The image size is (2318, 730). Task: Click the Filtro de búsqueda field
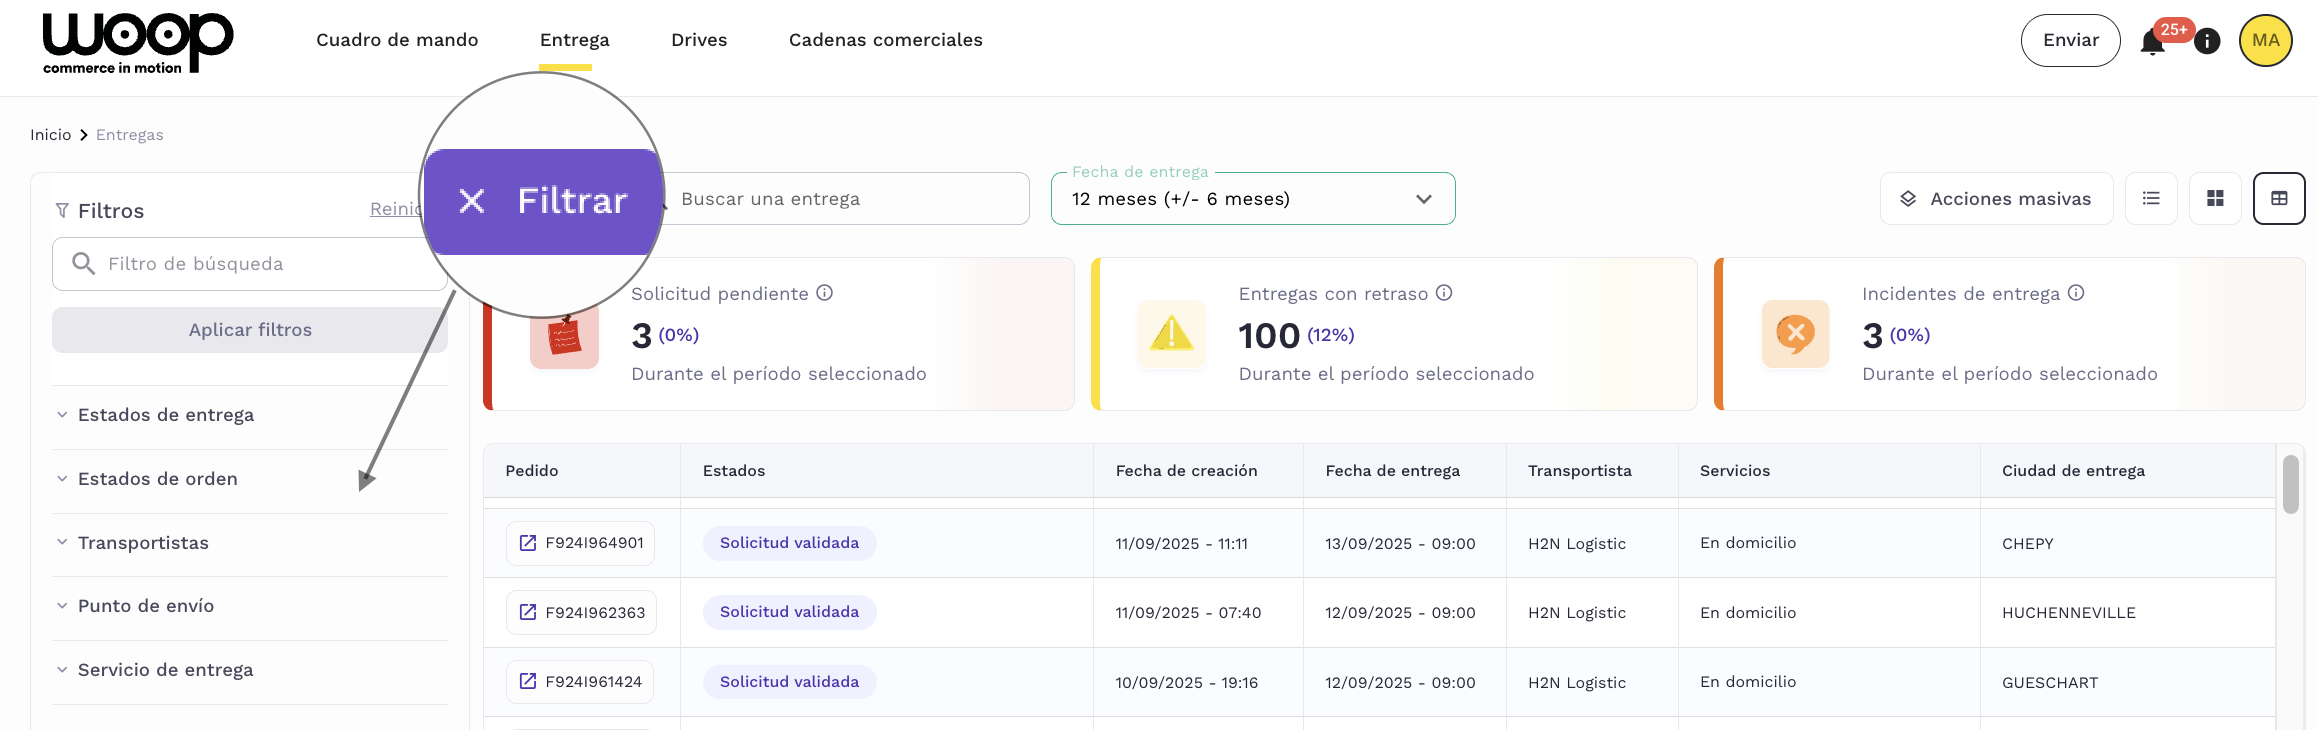pos(260,264)
